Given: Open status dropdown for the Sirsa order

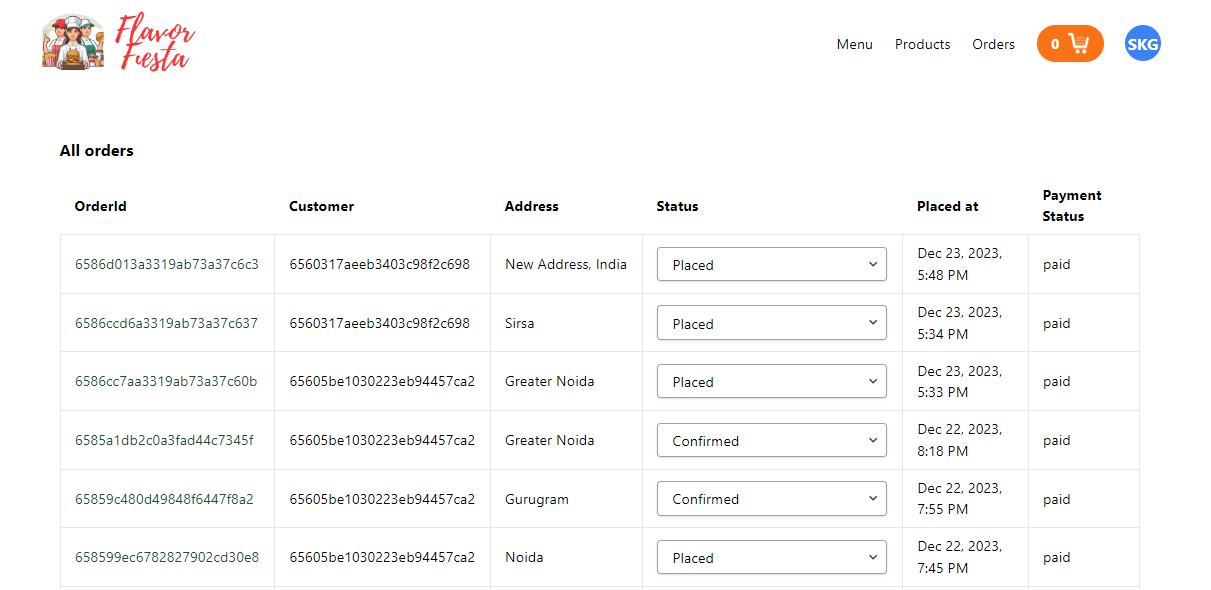Looking at the screenshot, I should pos(771,323).
